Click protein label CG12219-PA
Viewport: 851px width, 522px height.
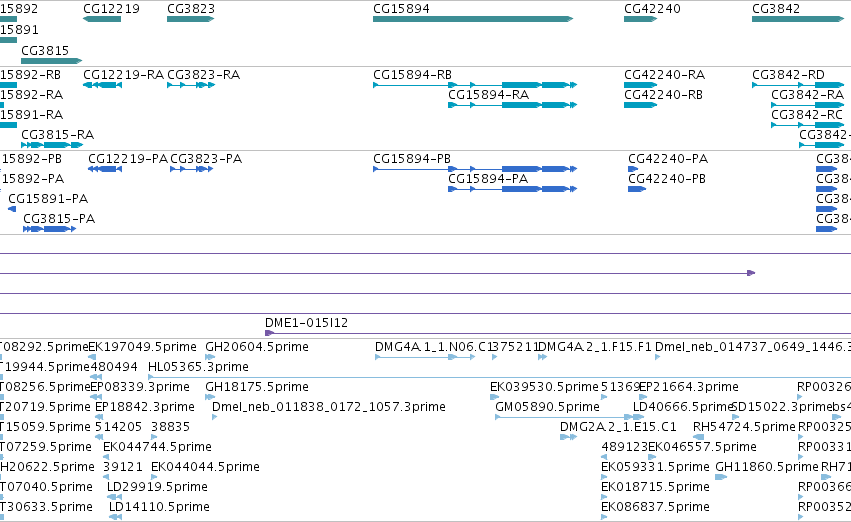(x=128, y=158)
